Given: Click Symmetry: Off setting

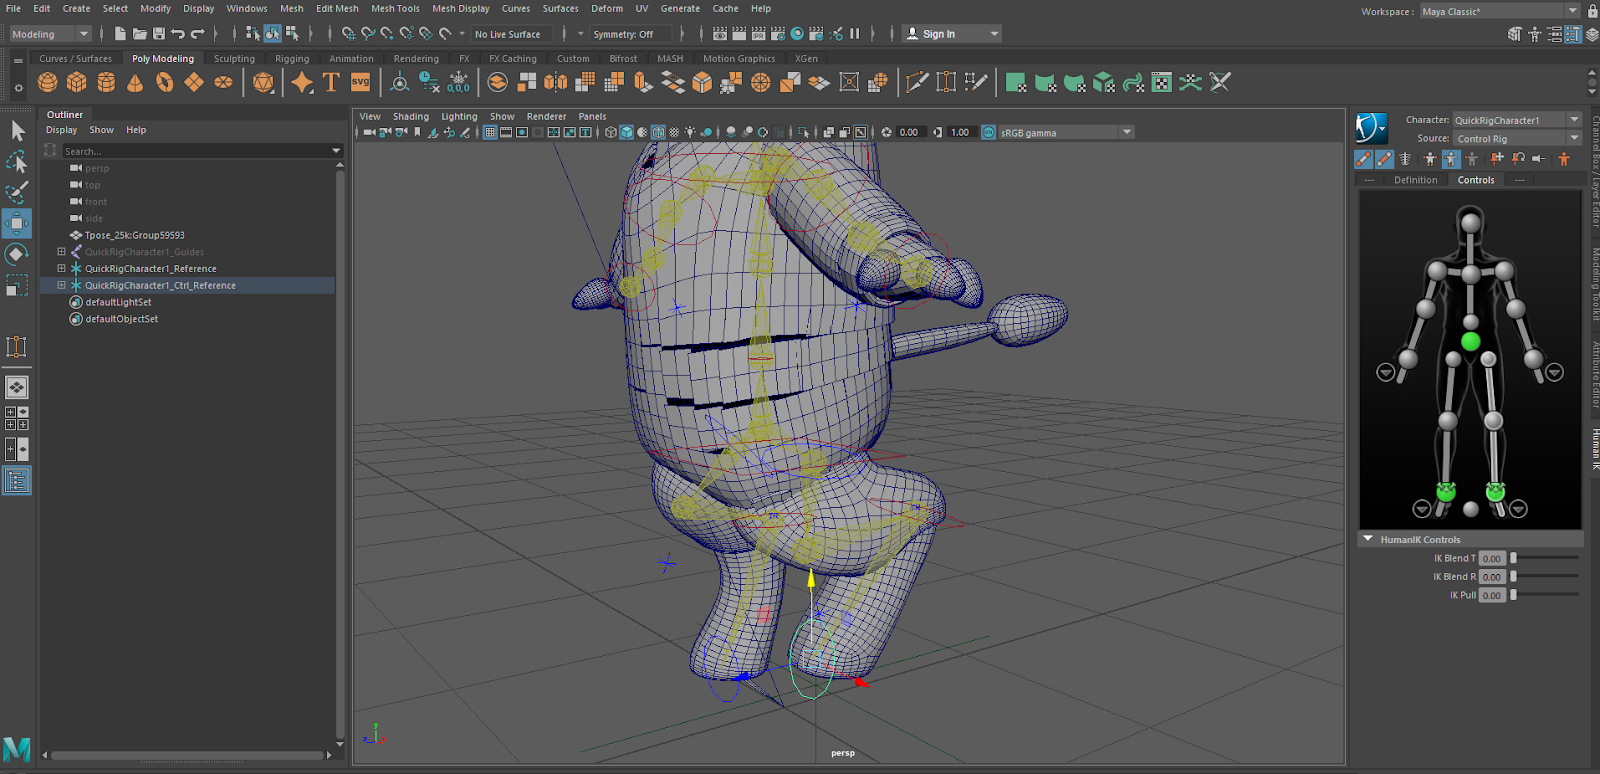Looking at the screenshot, I should click(x=631, y=34).
